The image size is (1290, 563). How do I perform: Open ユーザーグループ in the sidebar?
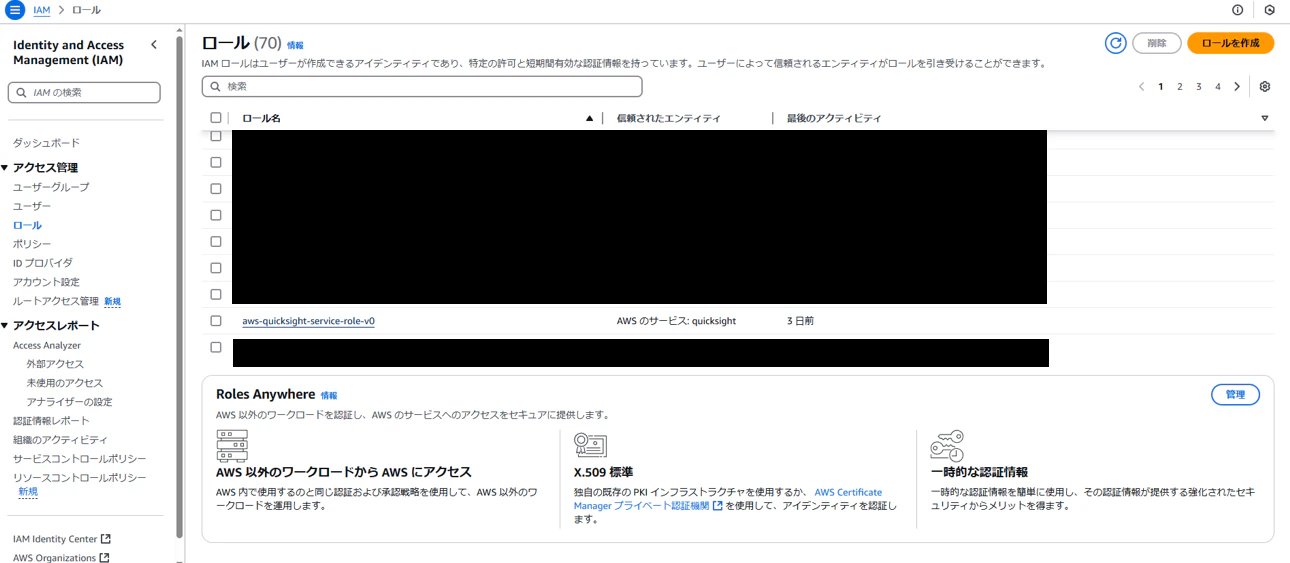[51, 187]
